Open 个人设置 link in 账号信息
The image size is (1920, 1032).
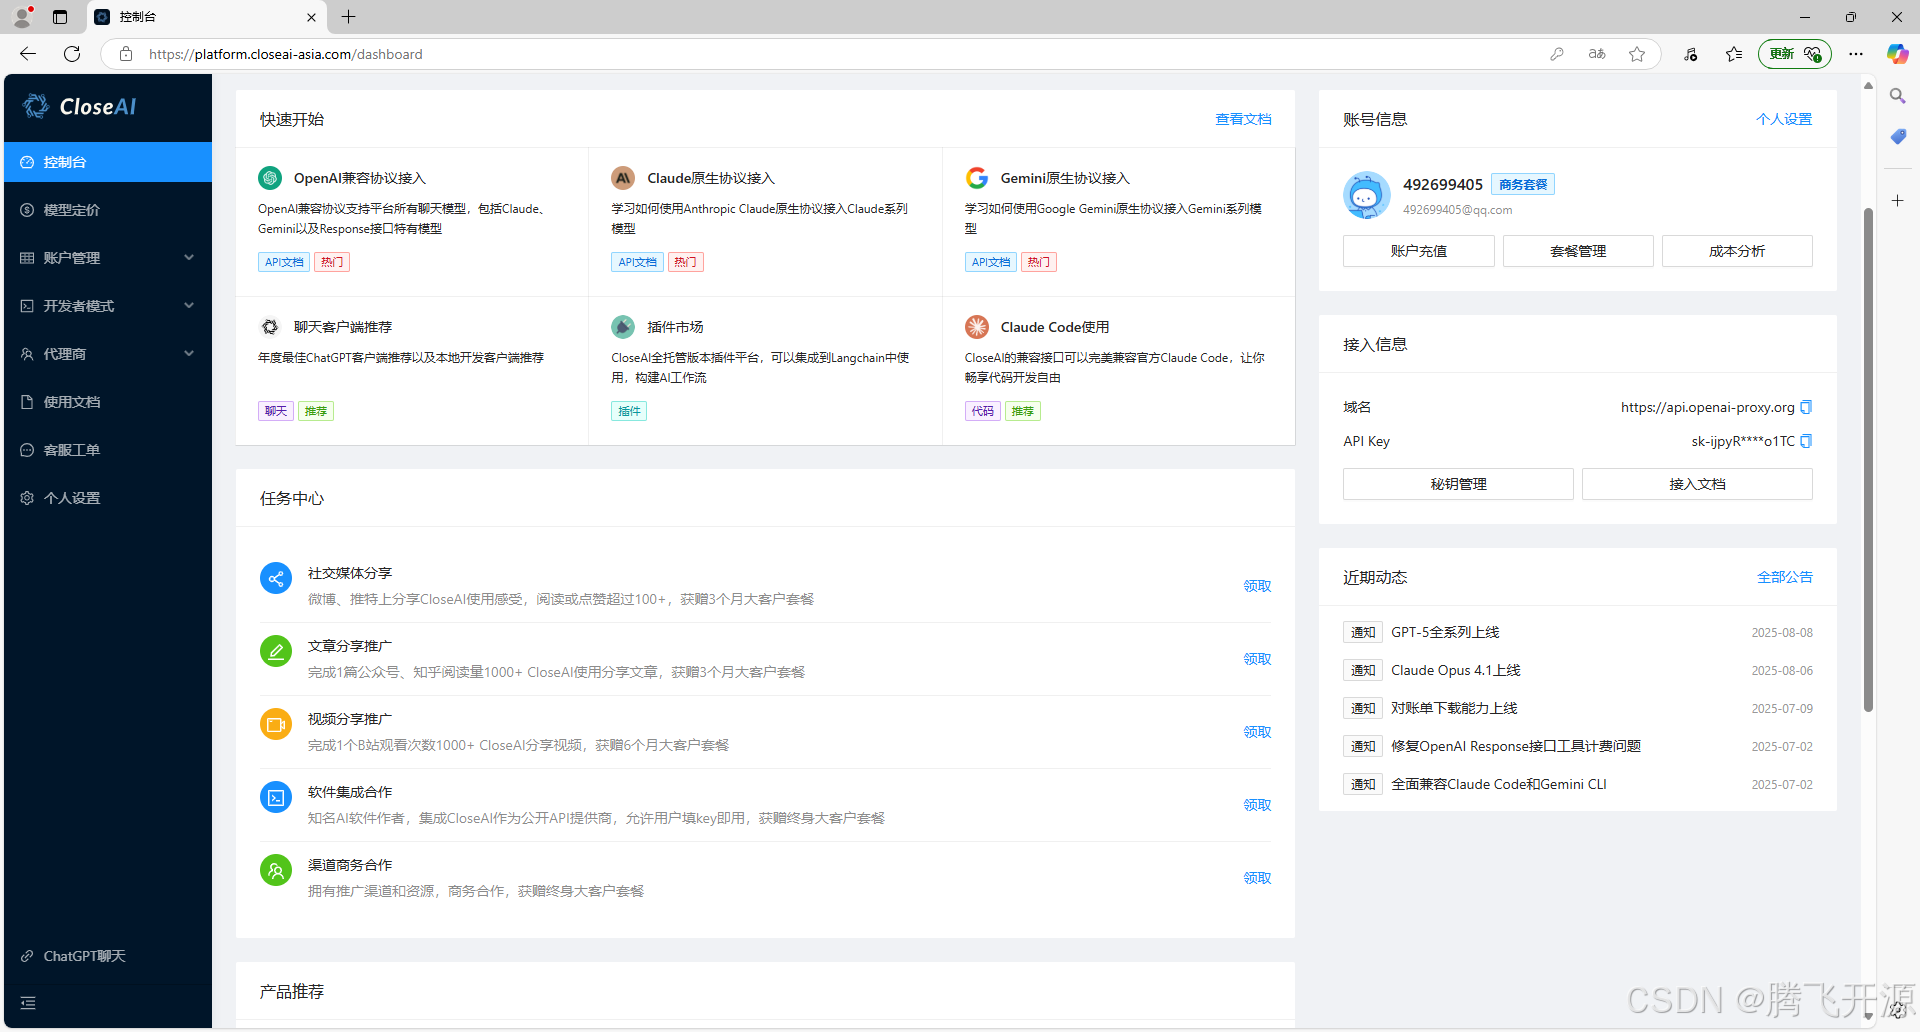point(1784,119)
